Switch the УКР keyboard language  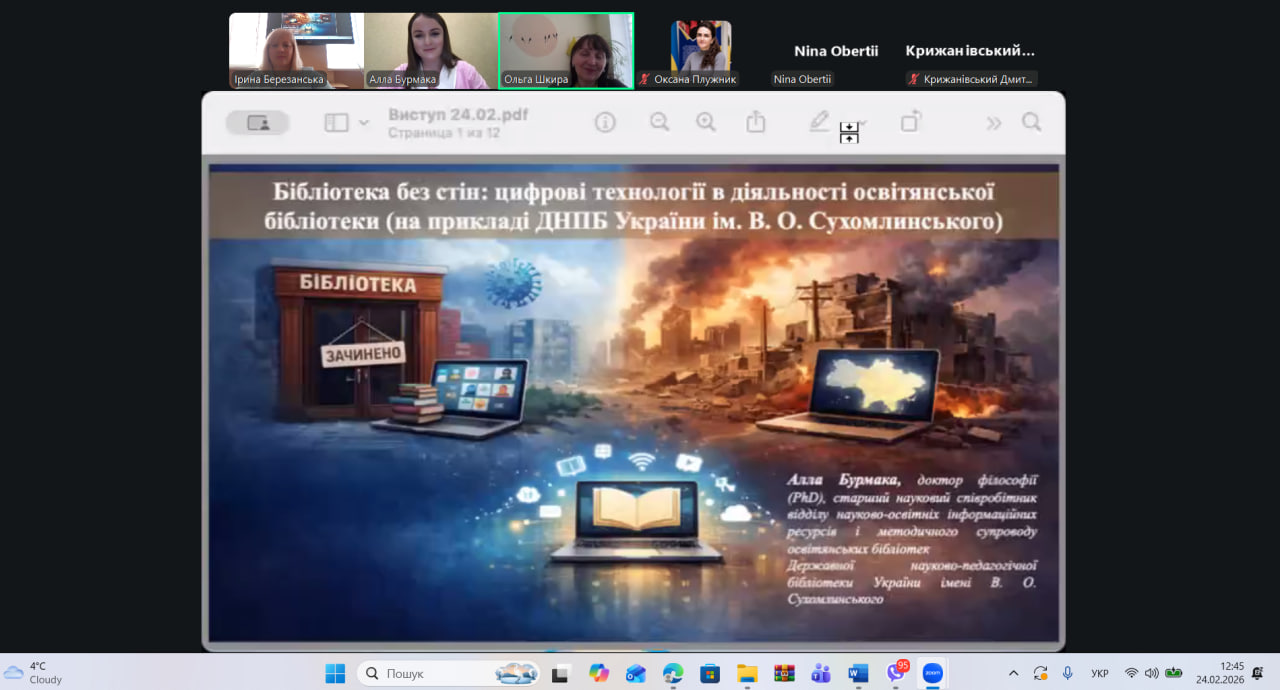tap(1099, 673)
